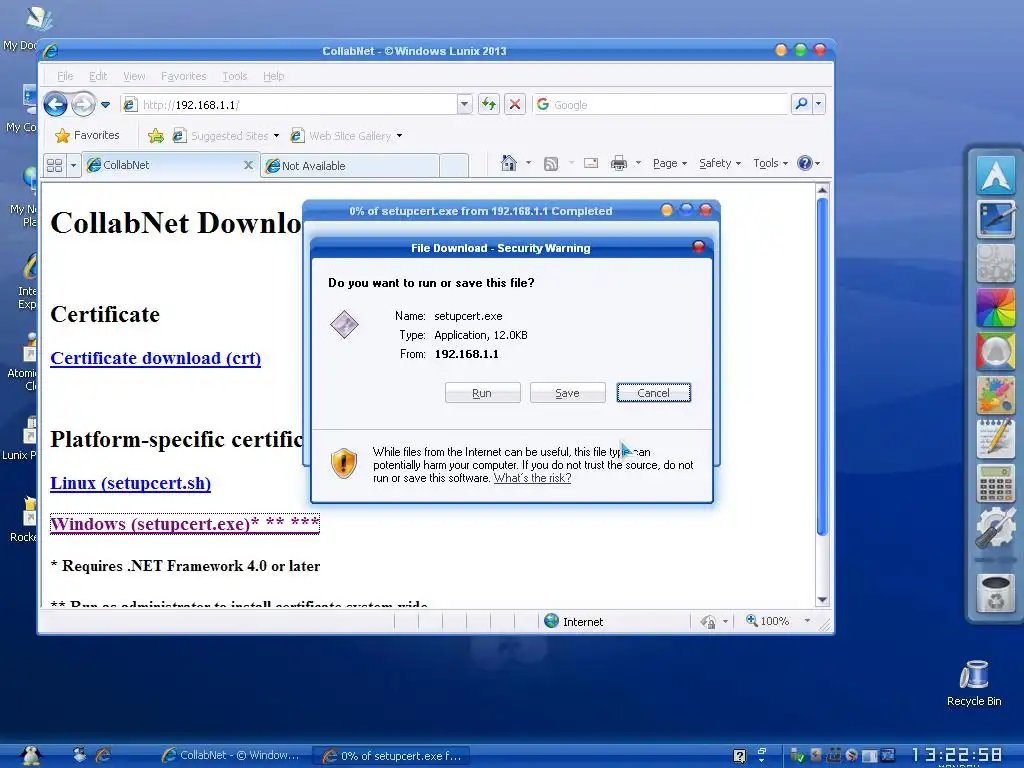Open the Help menu
This screenshot has width=1024, height=768.
274,76
